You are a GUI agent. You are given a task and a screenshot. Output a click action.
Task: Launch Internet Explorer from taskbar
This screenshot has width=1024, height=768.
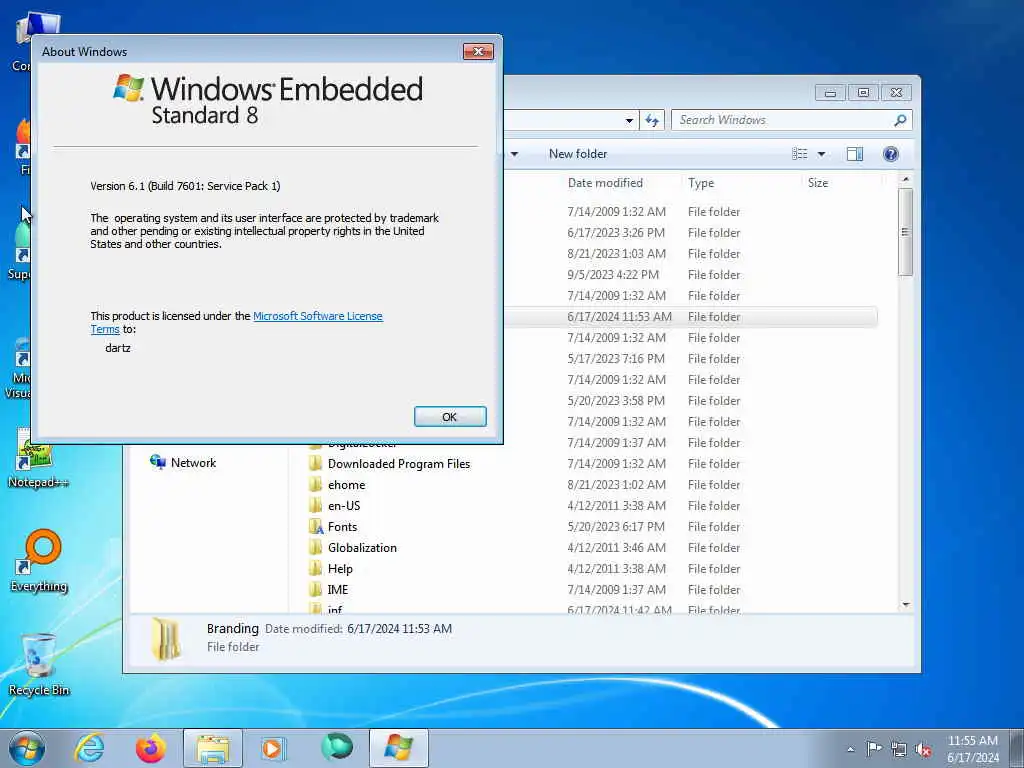click(89, 748)
